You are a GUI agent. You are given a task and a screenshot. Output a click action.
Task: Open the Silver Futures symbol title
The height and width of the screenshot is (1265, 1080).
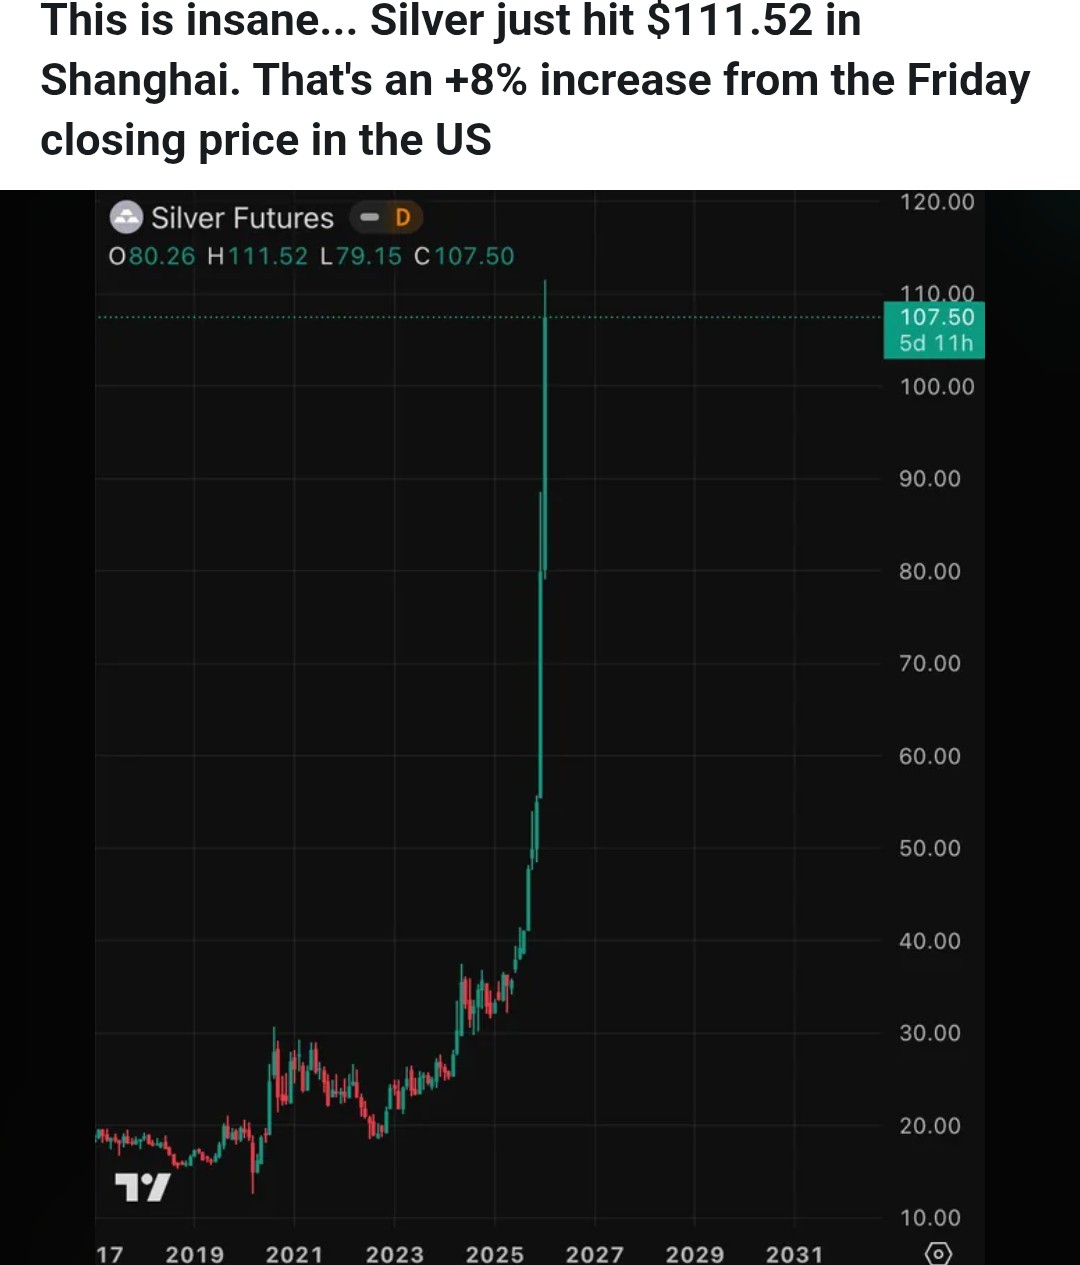click(x=242, y=218)
